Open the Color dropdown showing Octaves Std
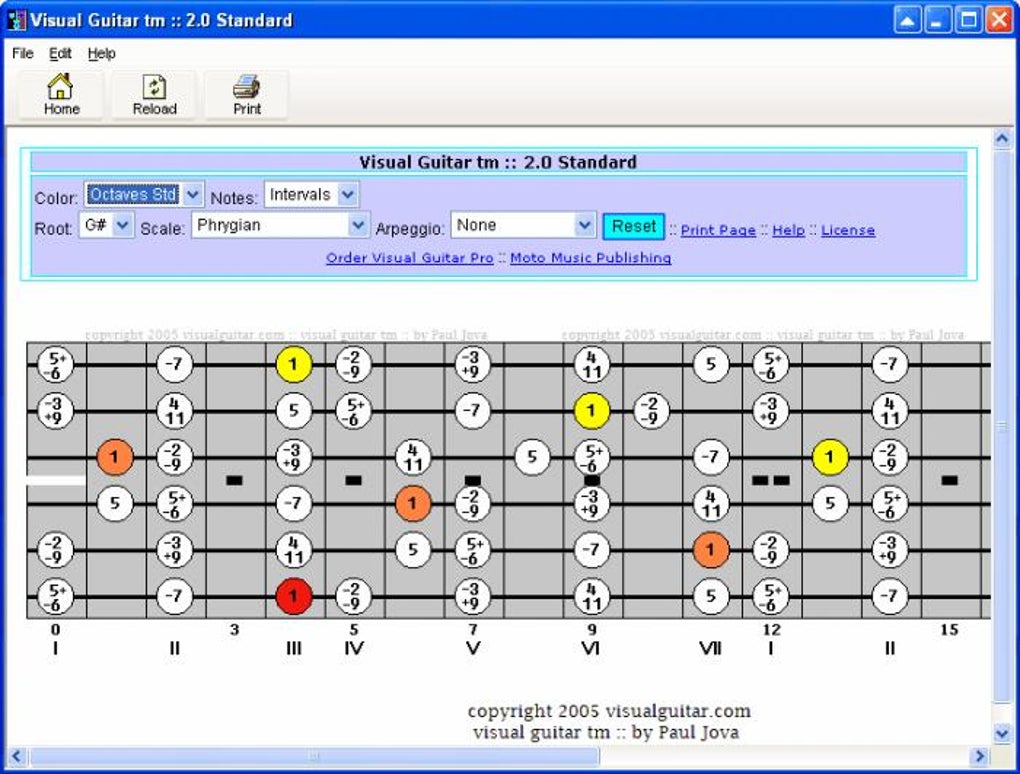 point(144,194)
